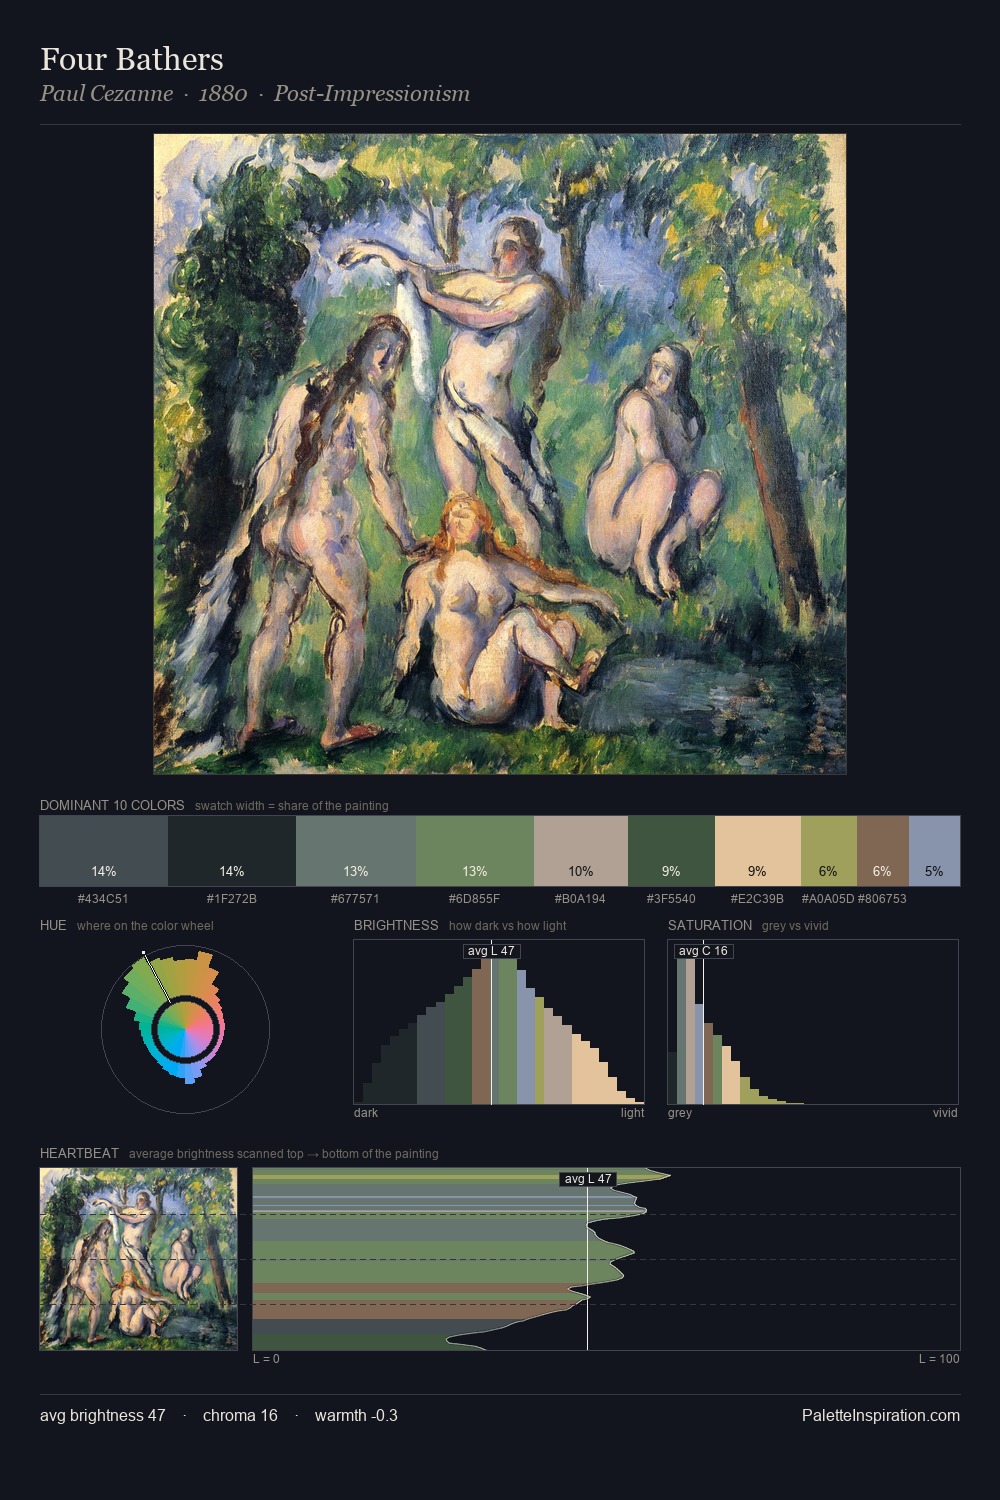Click the 'L = 0' axis label
This screenshot has height=1500, width=1000.
tap(266, 1359)
